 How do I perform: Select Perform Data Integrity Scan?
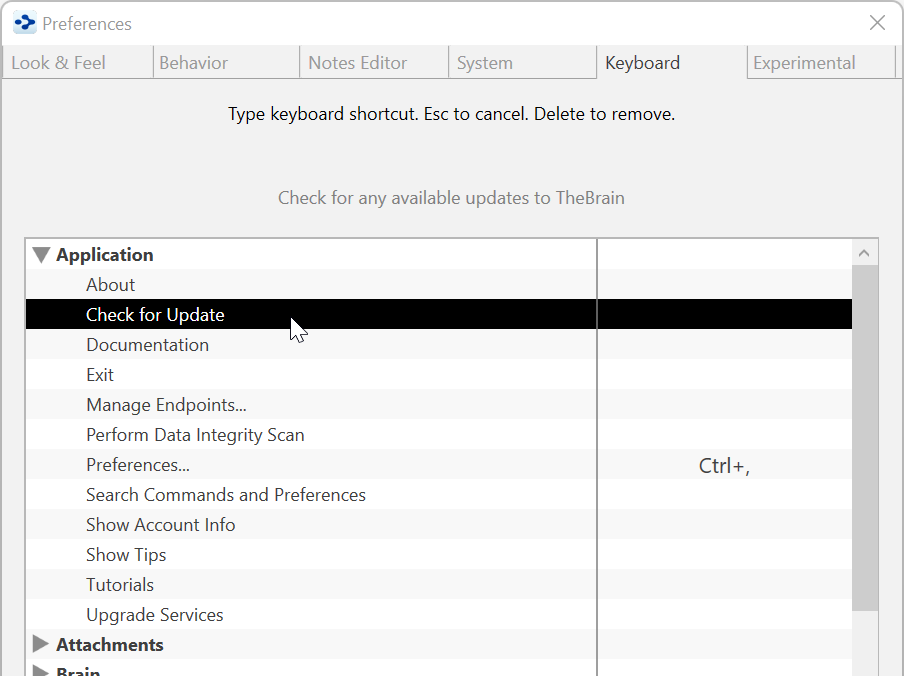click(195, 435)
